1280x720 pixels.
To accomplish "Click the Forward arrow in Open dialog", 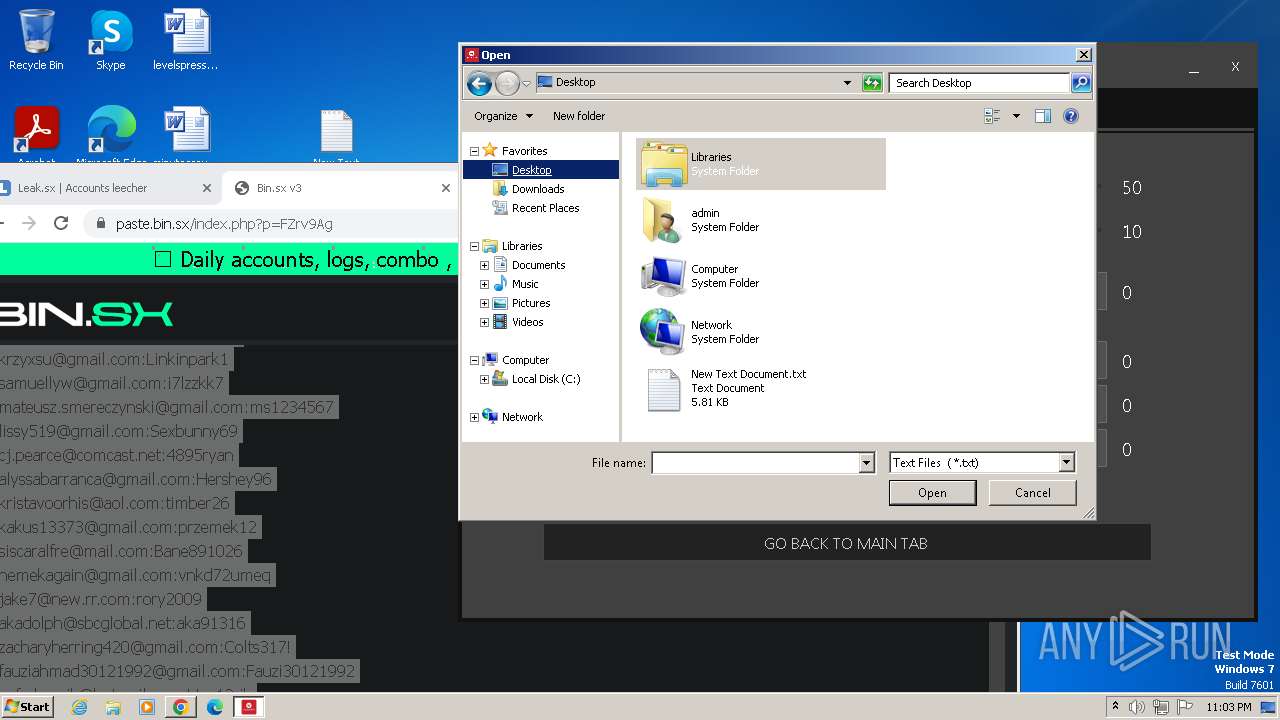I will 507,83.
